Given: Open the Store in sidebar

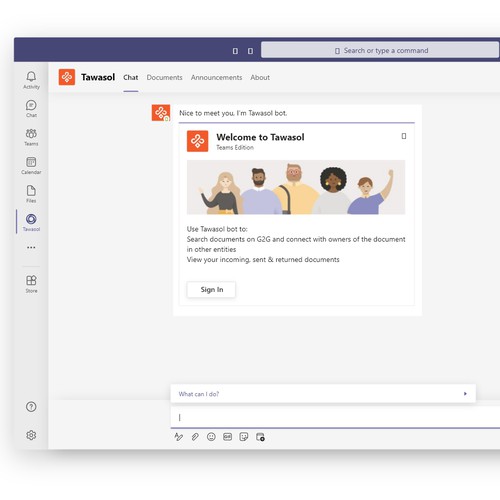Looking at the screenshot, I should [x=31, y=284].
